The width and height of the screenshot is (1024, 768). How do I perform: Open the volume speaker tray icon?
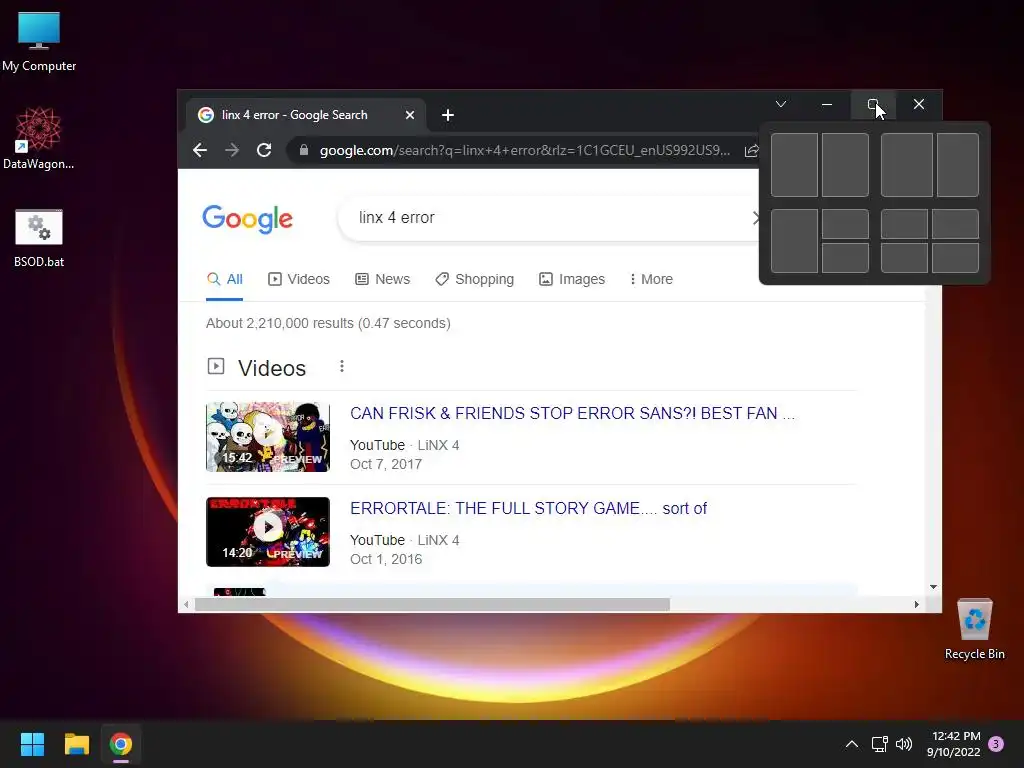click(904, 744)
